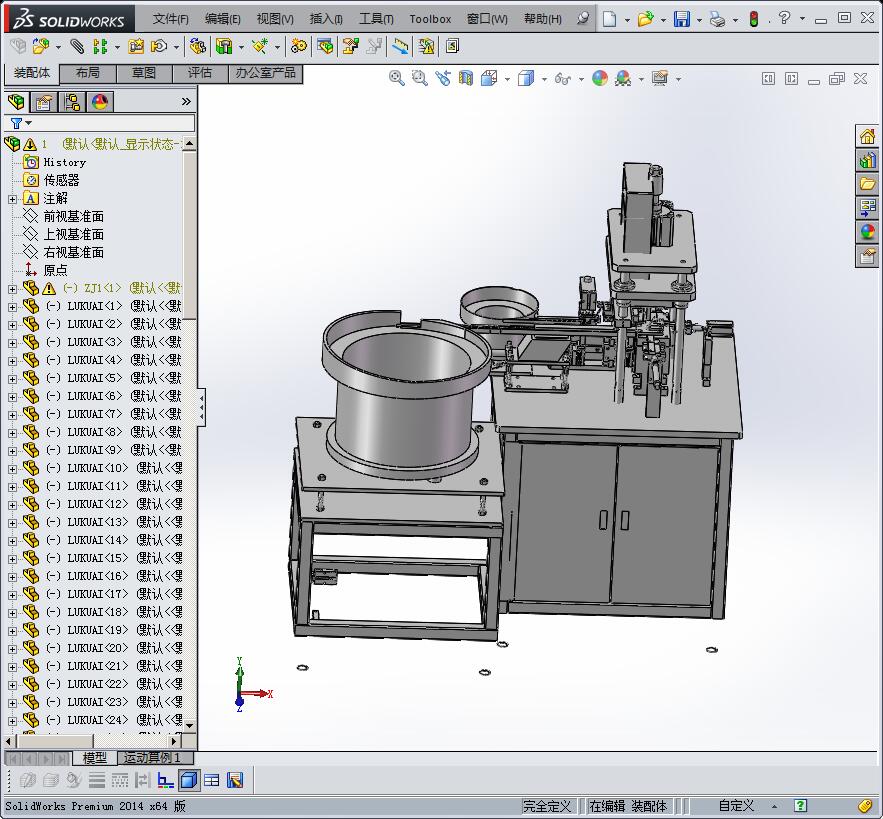Screen dimensions: 883x819
Task: Click the Print icon in toolbar
Action: point(717,19)
